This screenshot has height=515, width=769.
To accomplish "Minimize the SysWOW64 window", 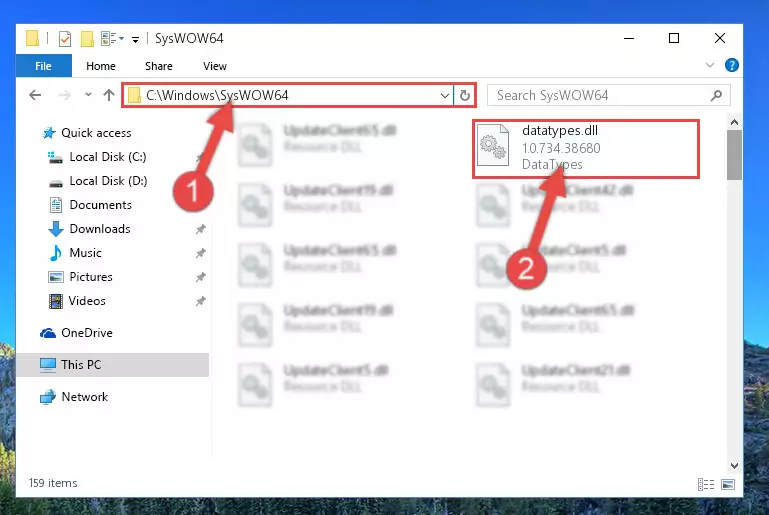I will pos(629,38).
